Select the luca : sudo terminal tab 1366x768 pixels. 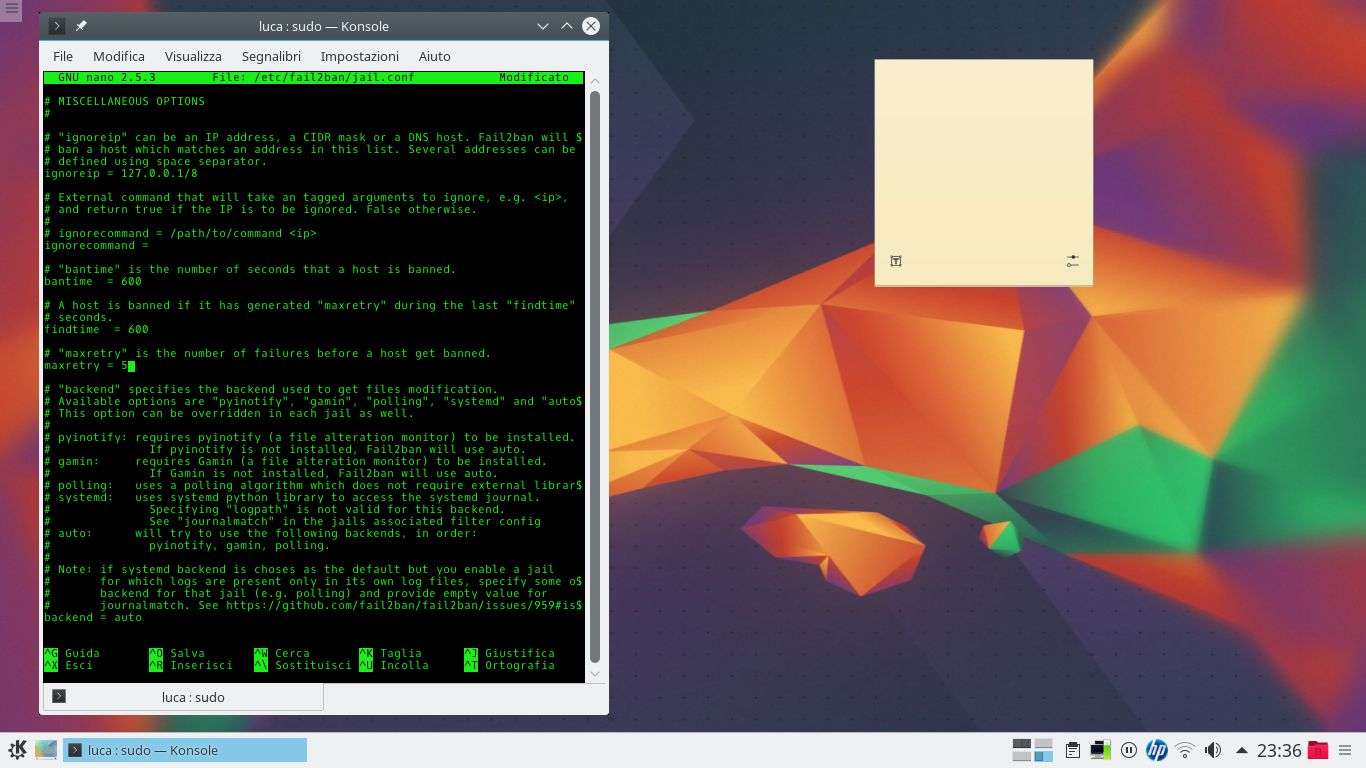click(183, 697)
